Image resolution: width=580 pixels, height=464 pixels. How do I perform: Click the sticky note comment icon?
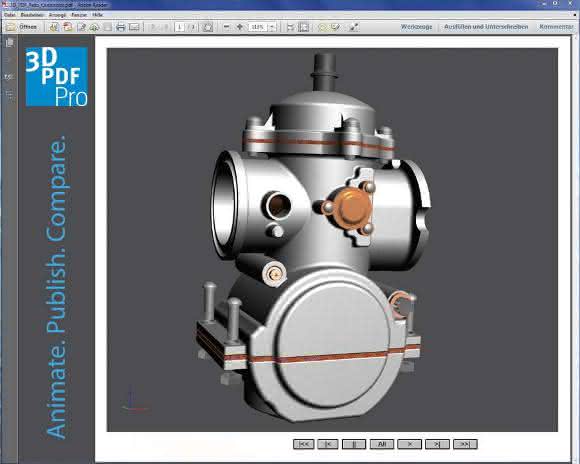pyautogui.click(x=323, y=27)
